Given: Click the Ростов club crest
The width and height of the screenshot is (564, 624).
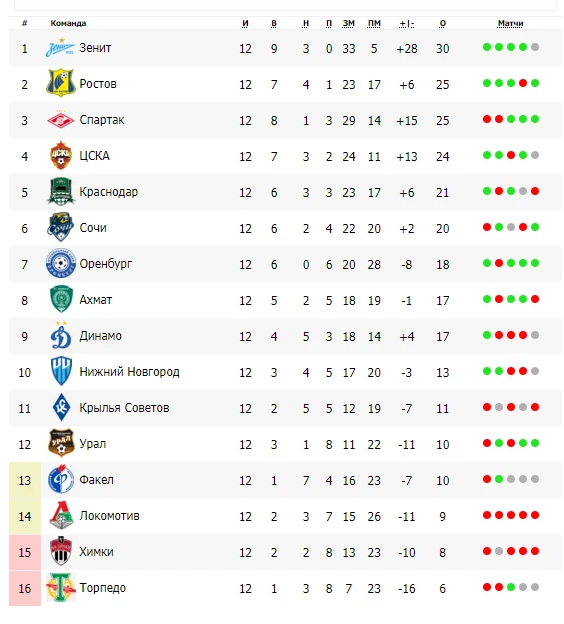Looking at the screenshot, I should tap(60, 83).
